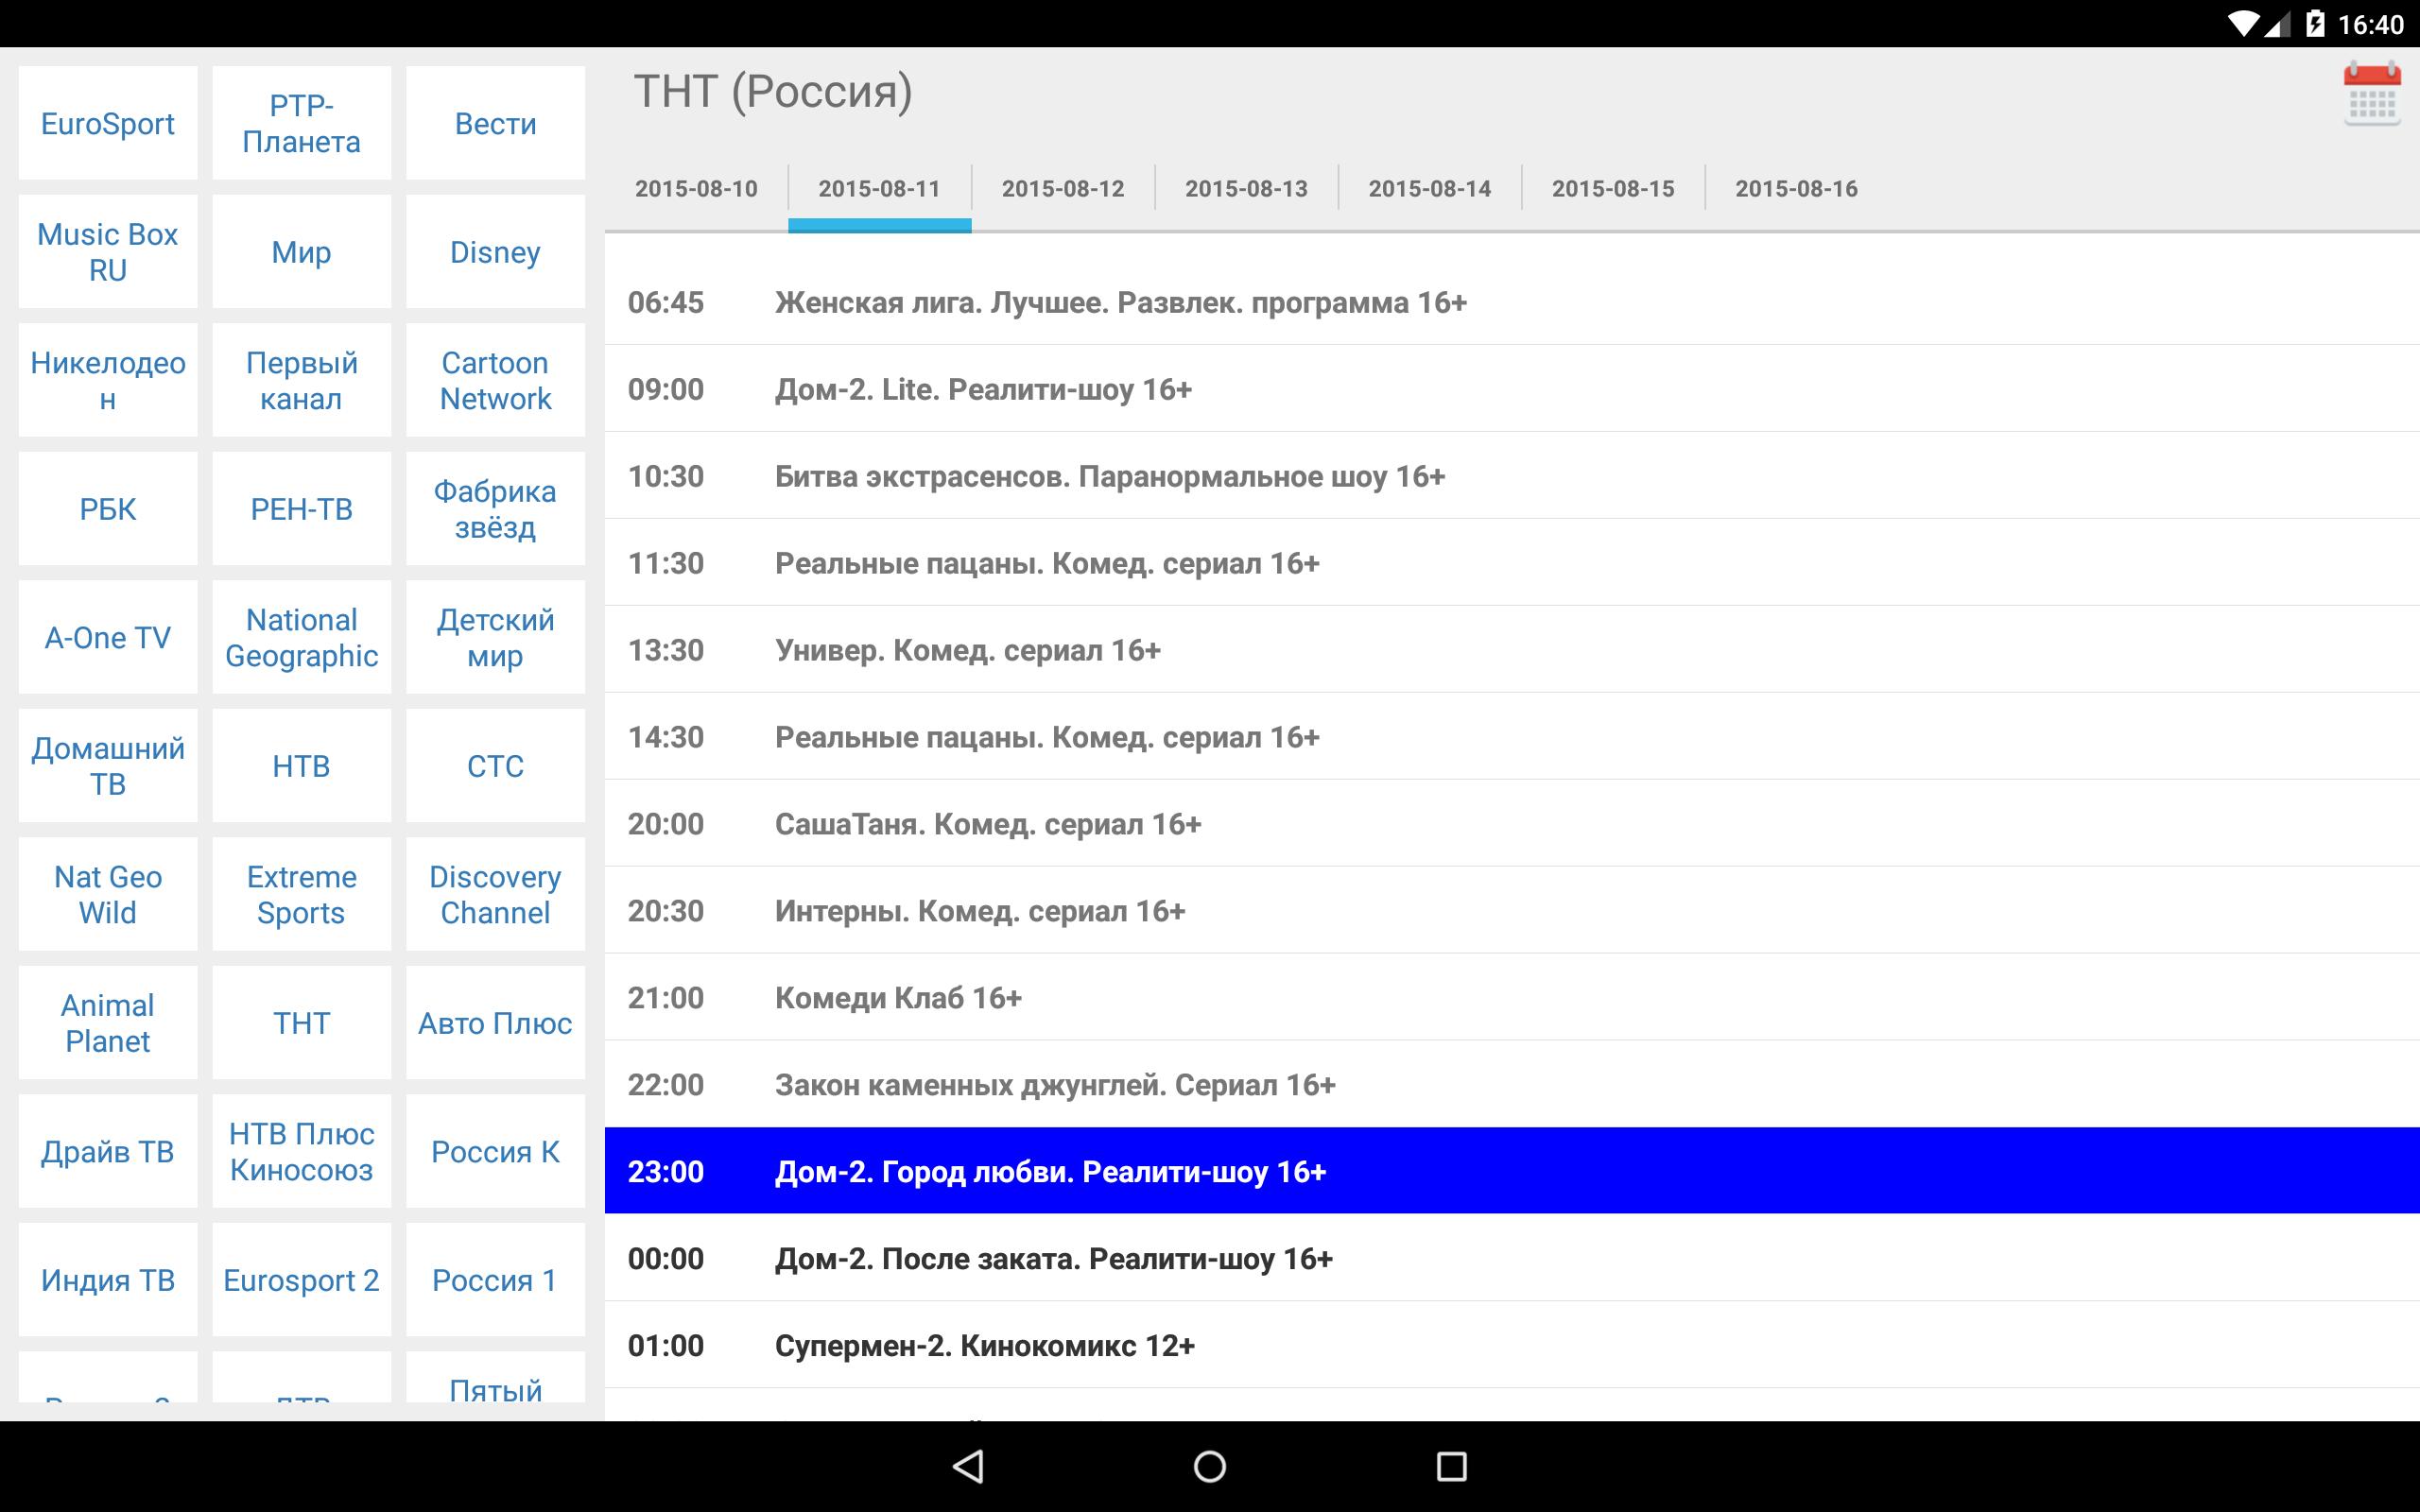Open the 20:30 Интерны program row
Image resolution: width=2420 pixels, height=1512 pixels.
click(x=1512, y=911)
